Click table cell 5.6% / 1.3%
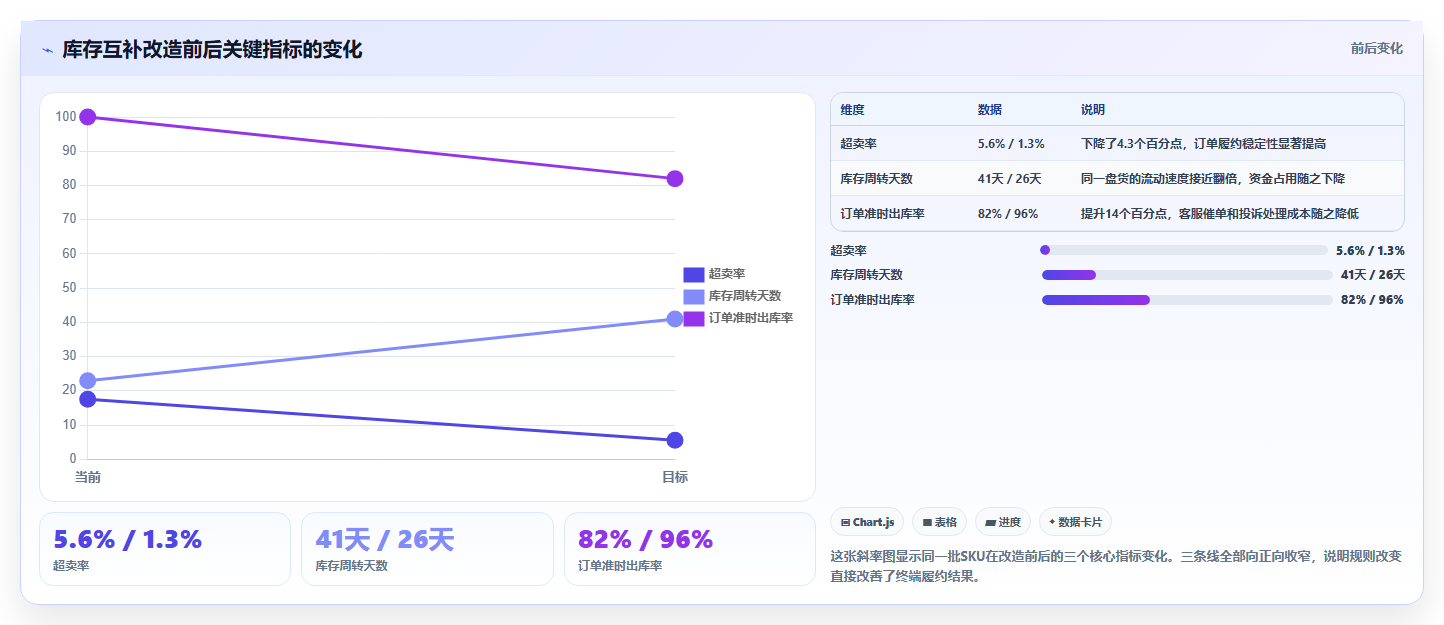 coord(1011,144)
